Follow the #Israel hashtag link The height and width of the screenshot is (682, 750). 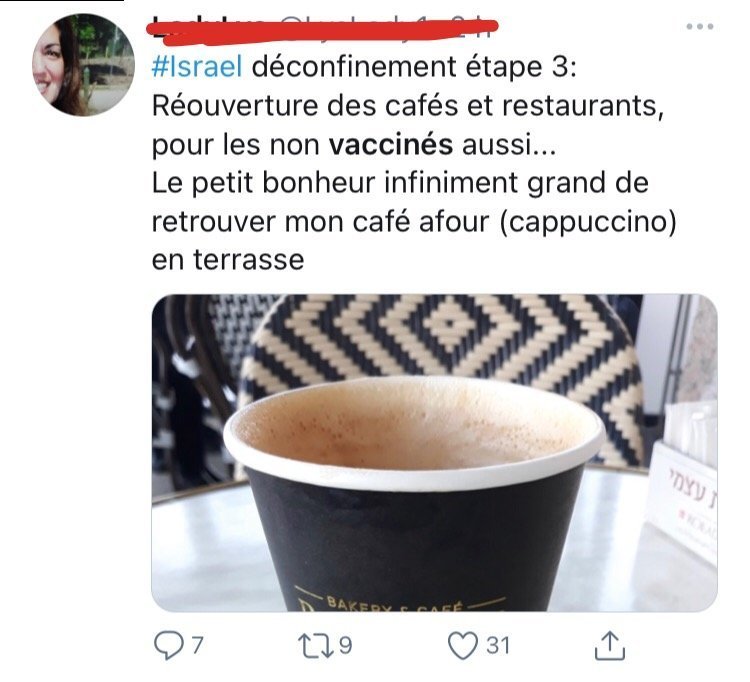click(197, 66)
